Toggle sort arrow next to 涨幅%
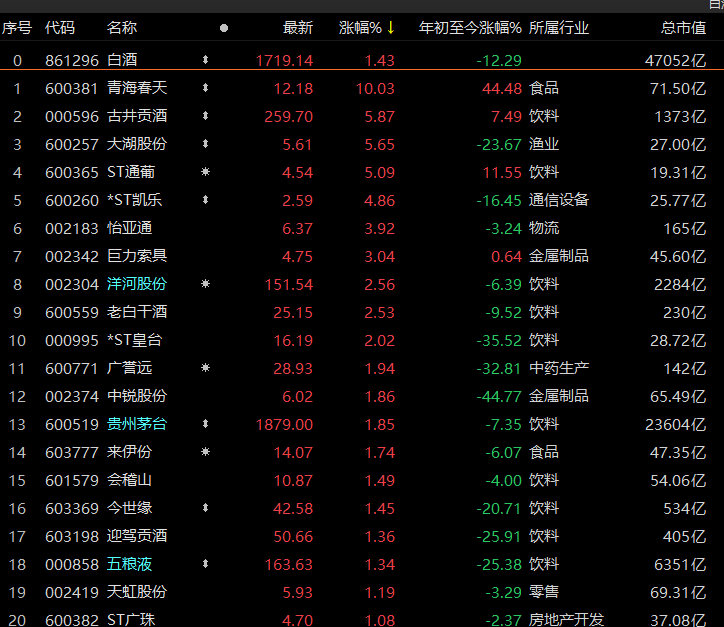This screenshot has height=627, width=724. coord(391,28)
